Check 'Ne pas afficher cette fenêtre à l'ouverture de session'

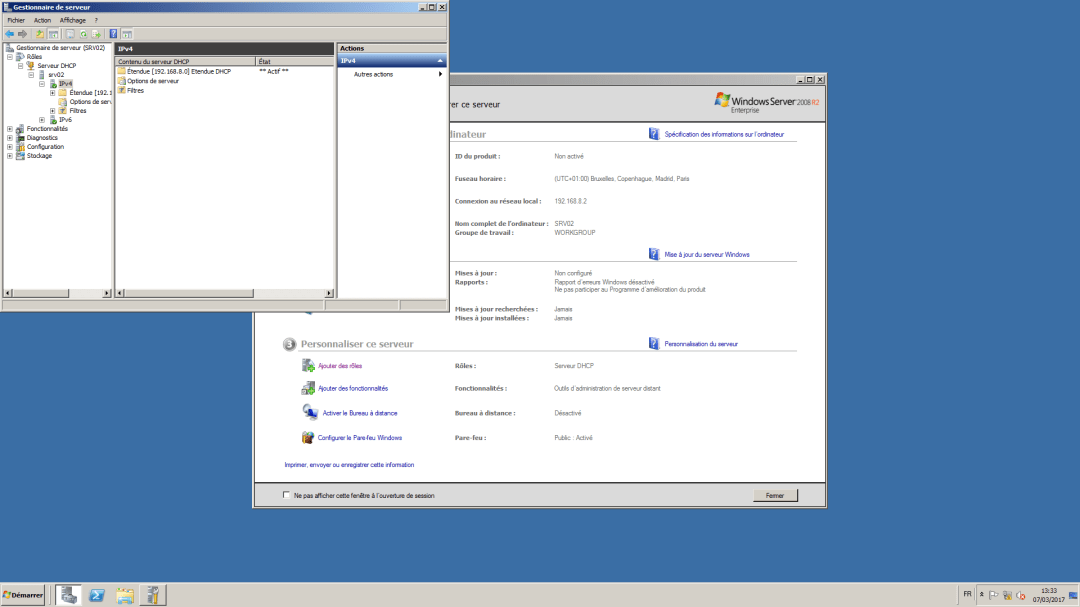[x=287, y=495]
